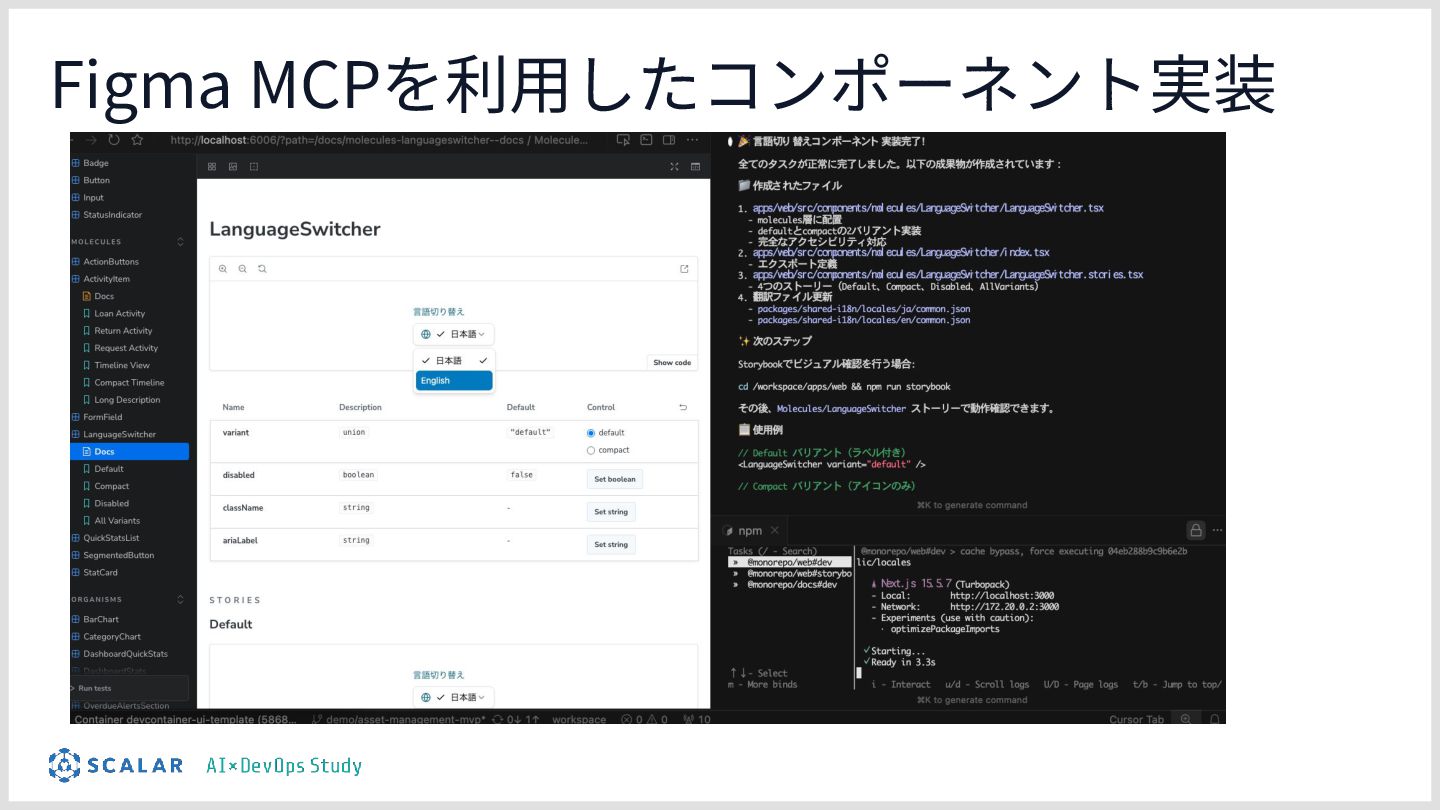Click Set string for ariaLabel

(x=611, y=545)
